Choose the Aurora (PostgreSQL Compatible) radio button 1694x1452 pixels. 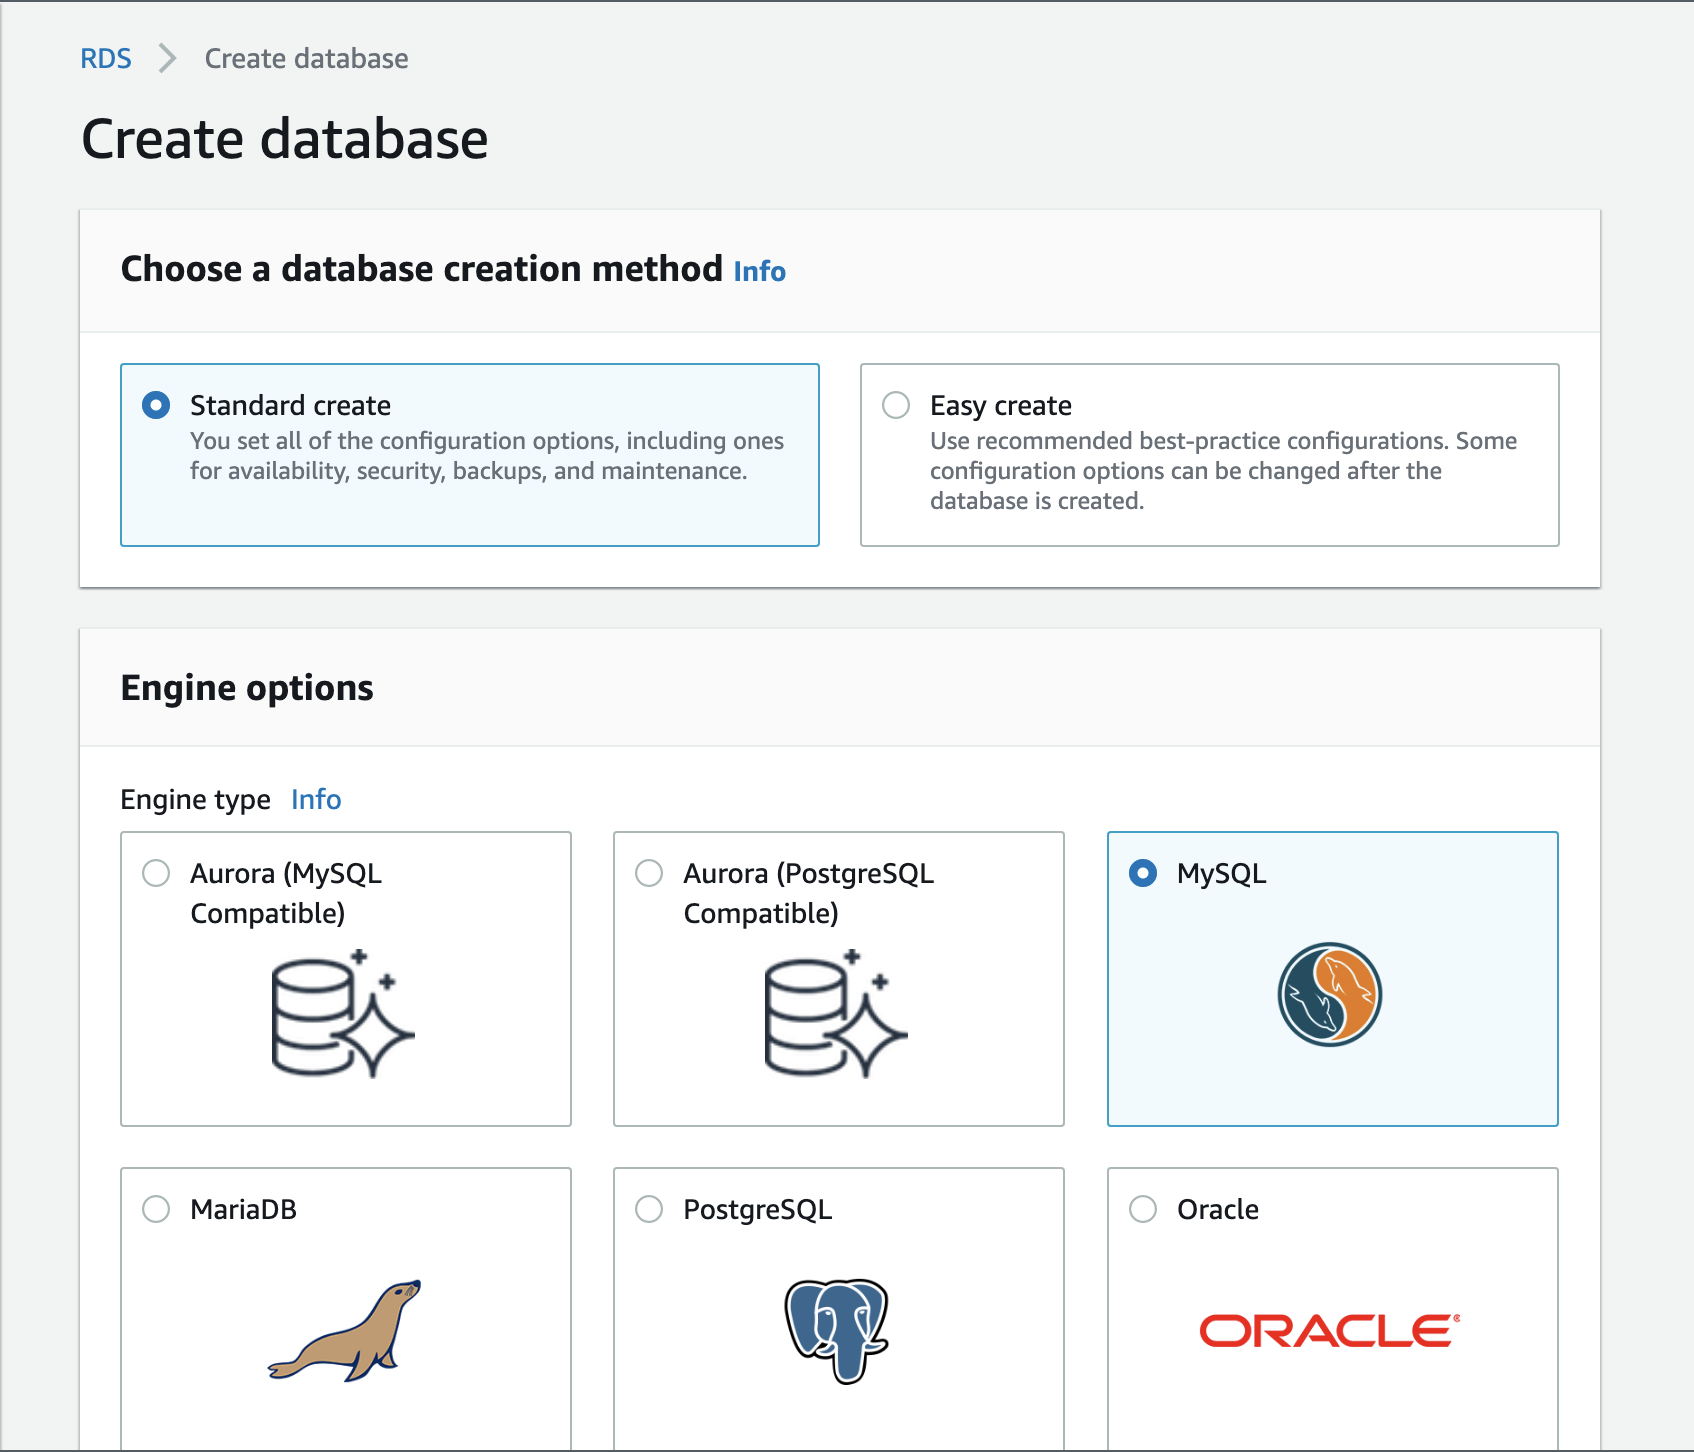[649, 873]
